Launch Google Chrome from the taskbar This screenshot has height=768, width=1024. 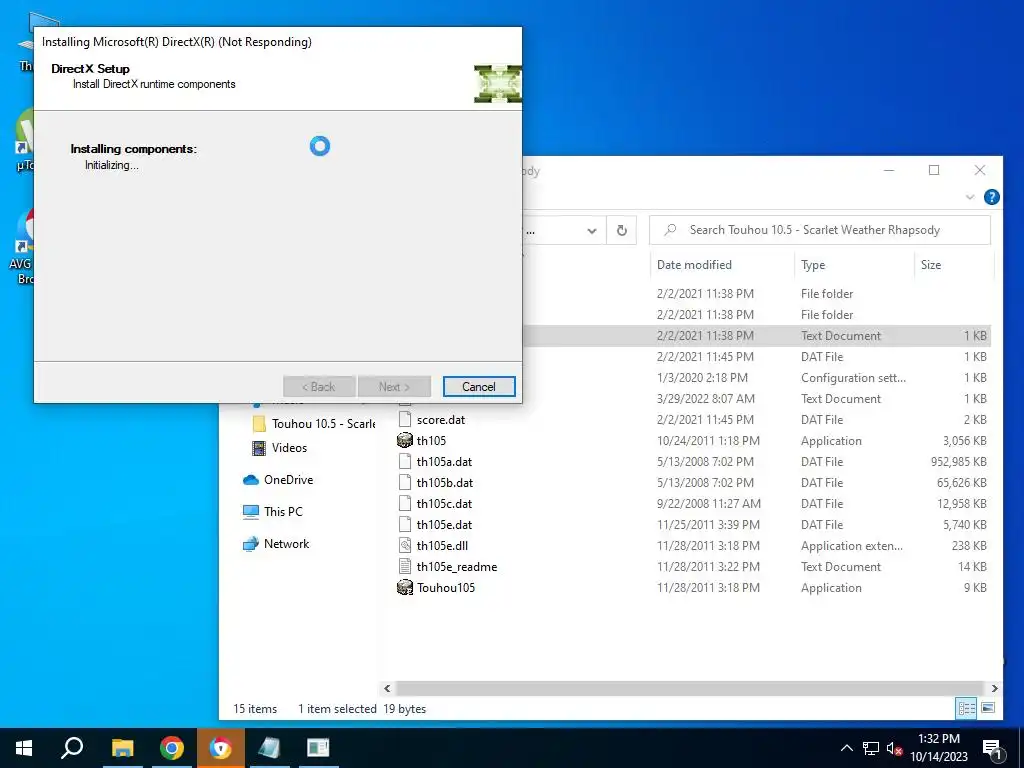click(x=172, y=748)
